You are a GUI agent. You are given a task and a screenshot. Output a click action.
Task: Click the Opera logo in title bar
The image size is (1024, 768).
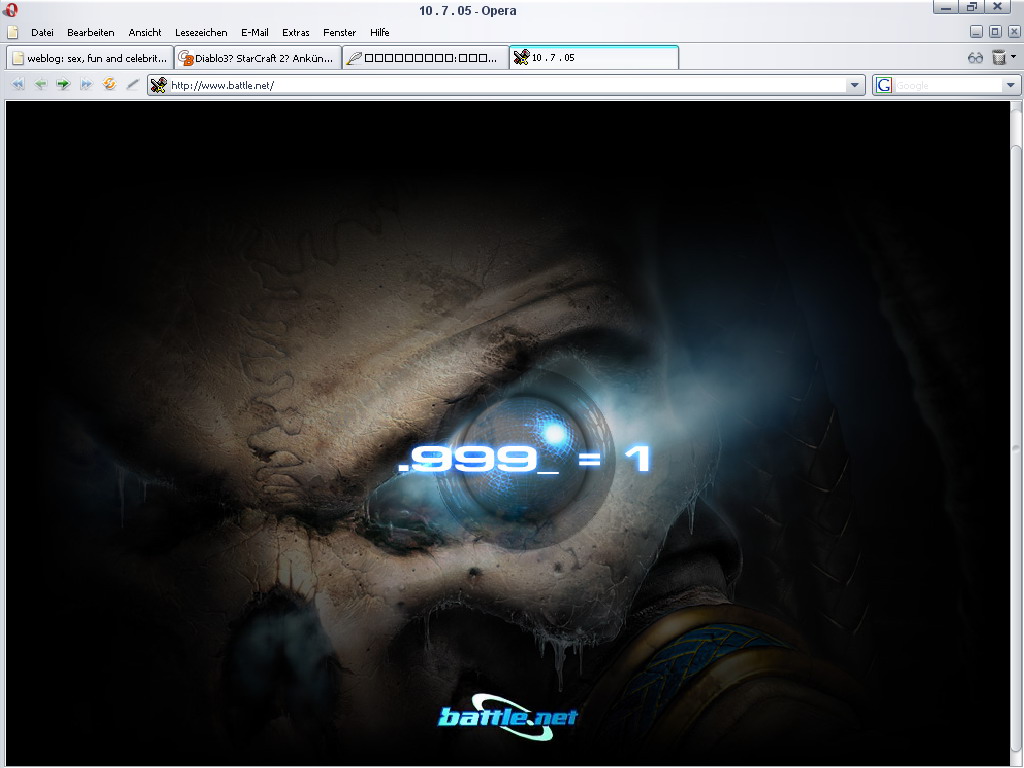[x=10, y=9]
